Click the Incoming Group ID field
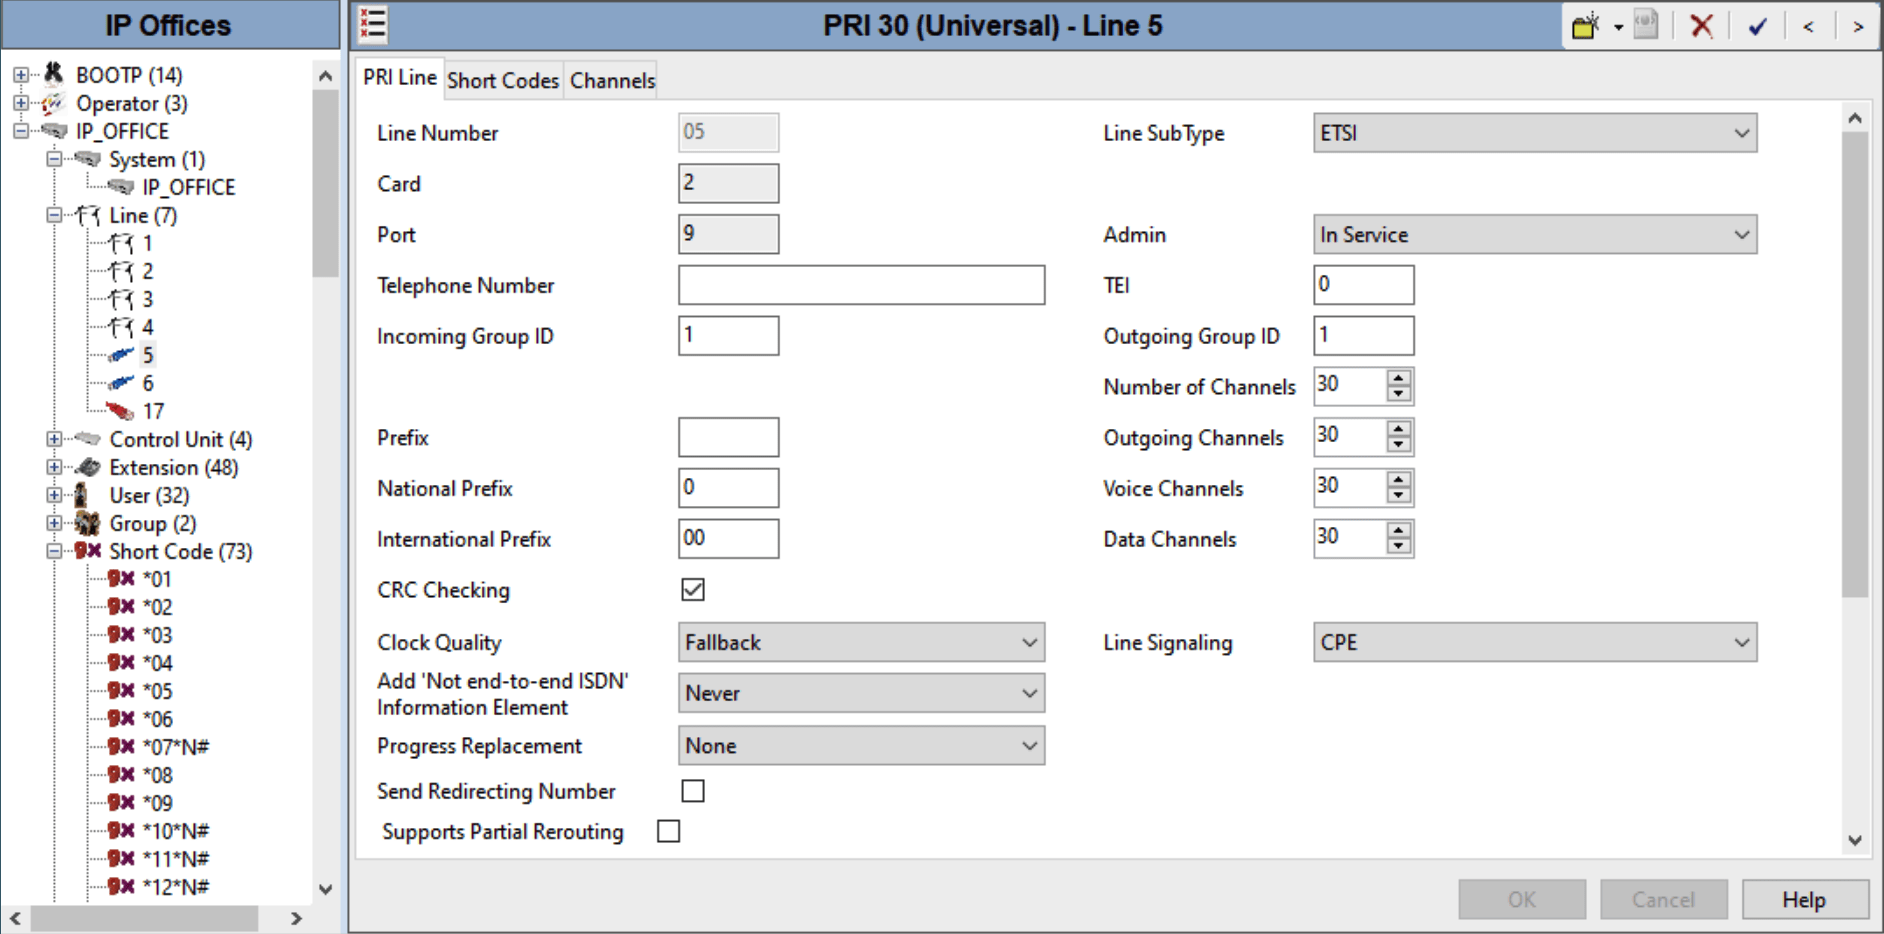The height and width of the screenshot is (934, 1884). click(728, 336)
